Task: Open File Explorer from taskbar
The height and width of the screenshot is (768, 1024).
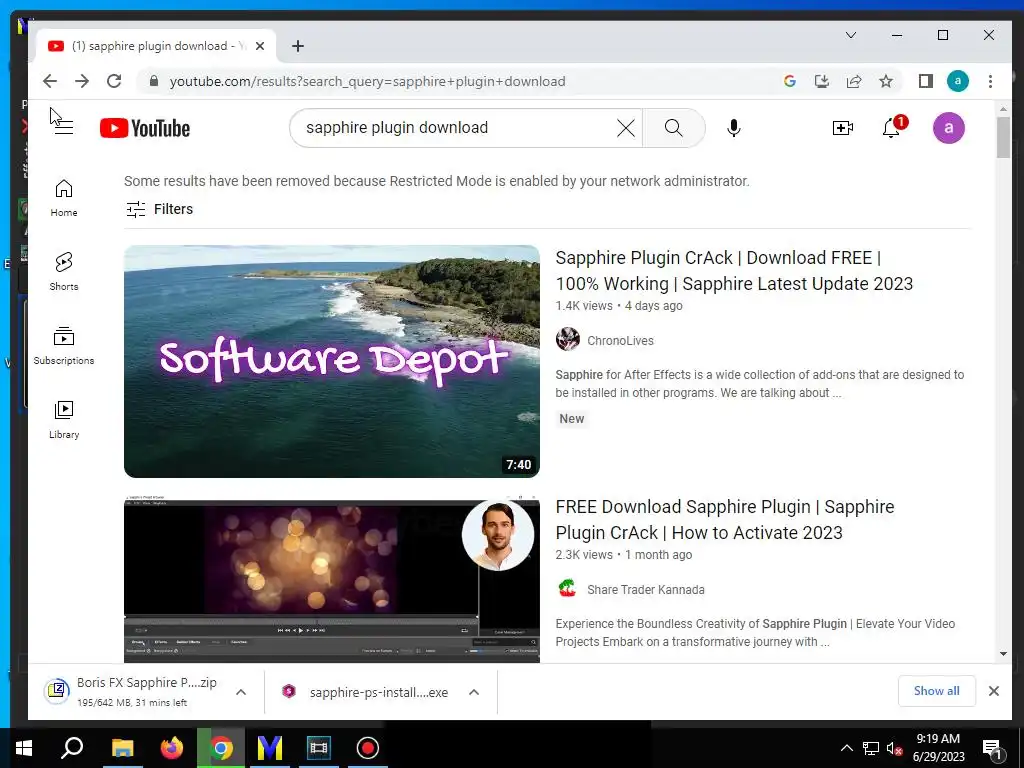Action: [122, 748]
